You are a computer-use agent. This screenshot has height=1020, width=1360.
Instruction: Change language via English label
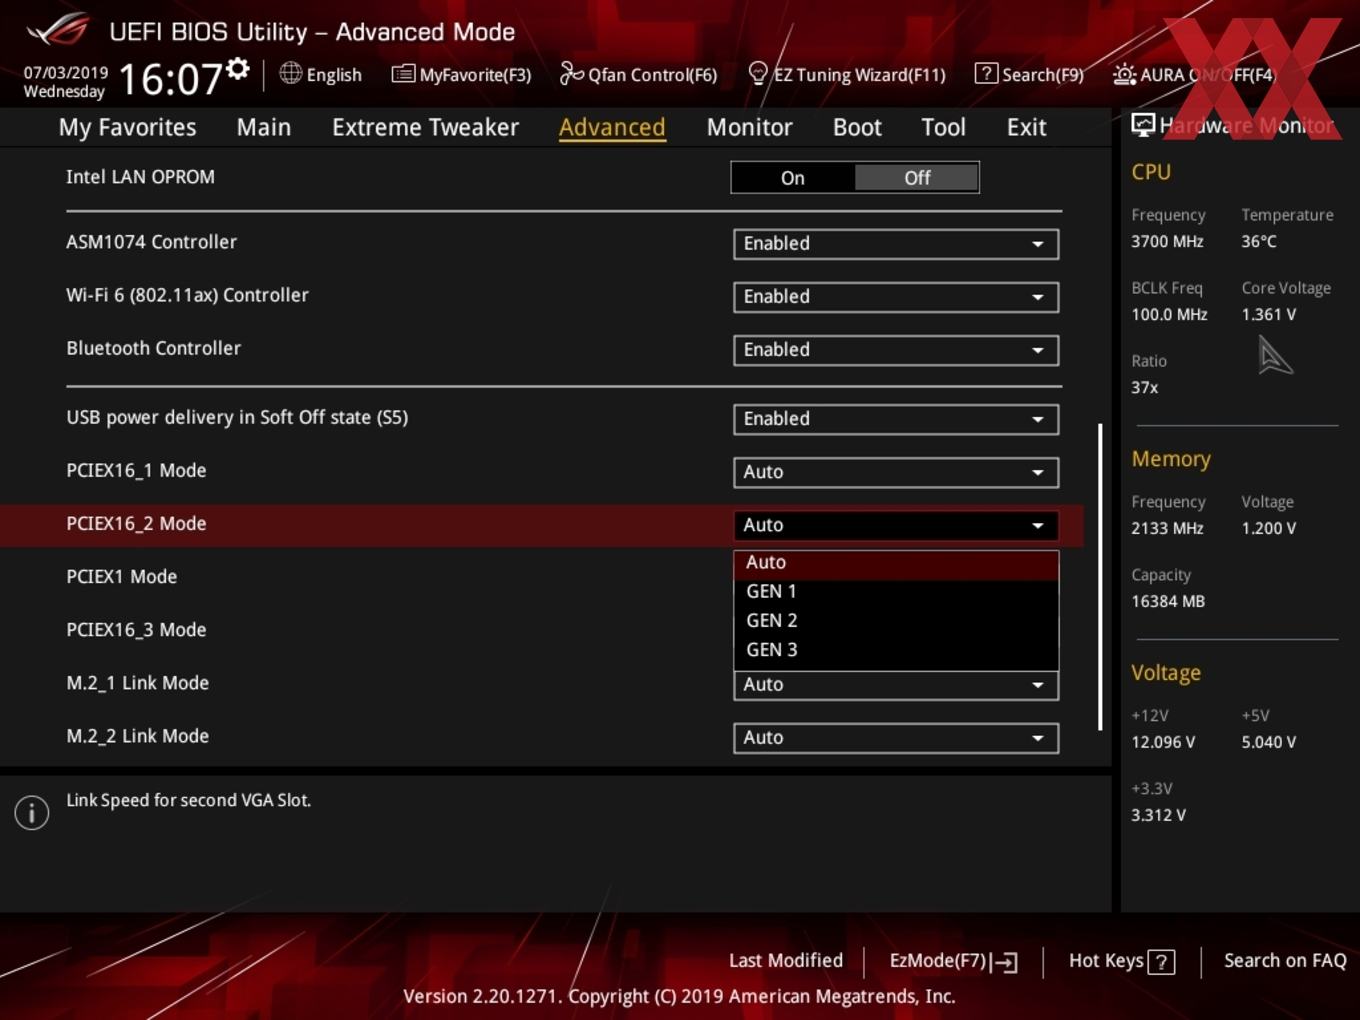334,75
